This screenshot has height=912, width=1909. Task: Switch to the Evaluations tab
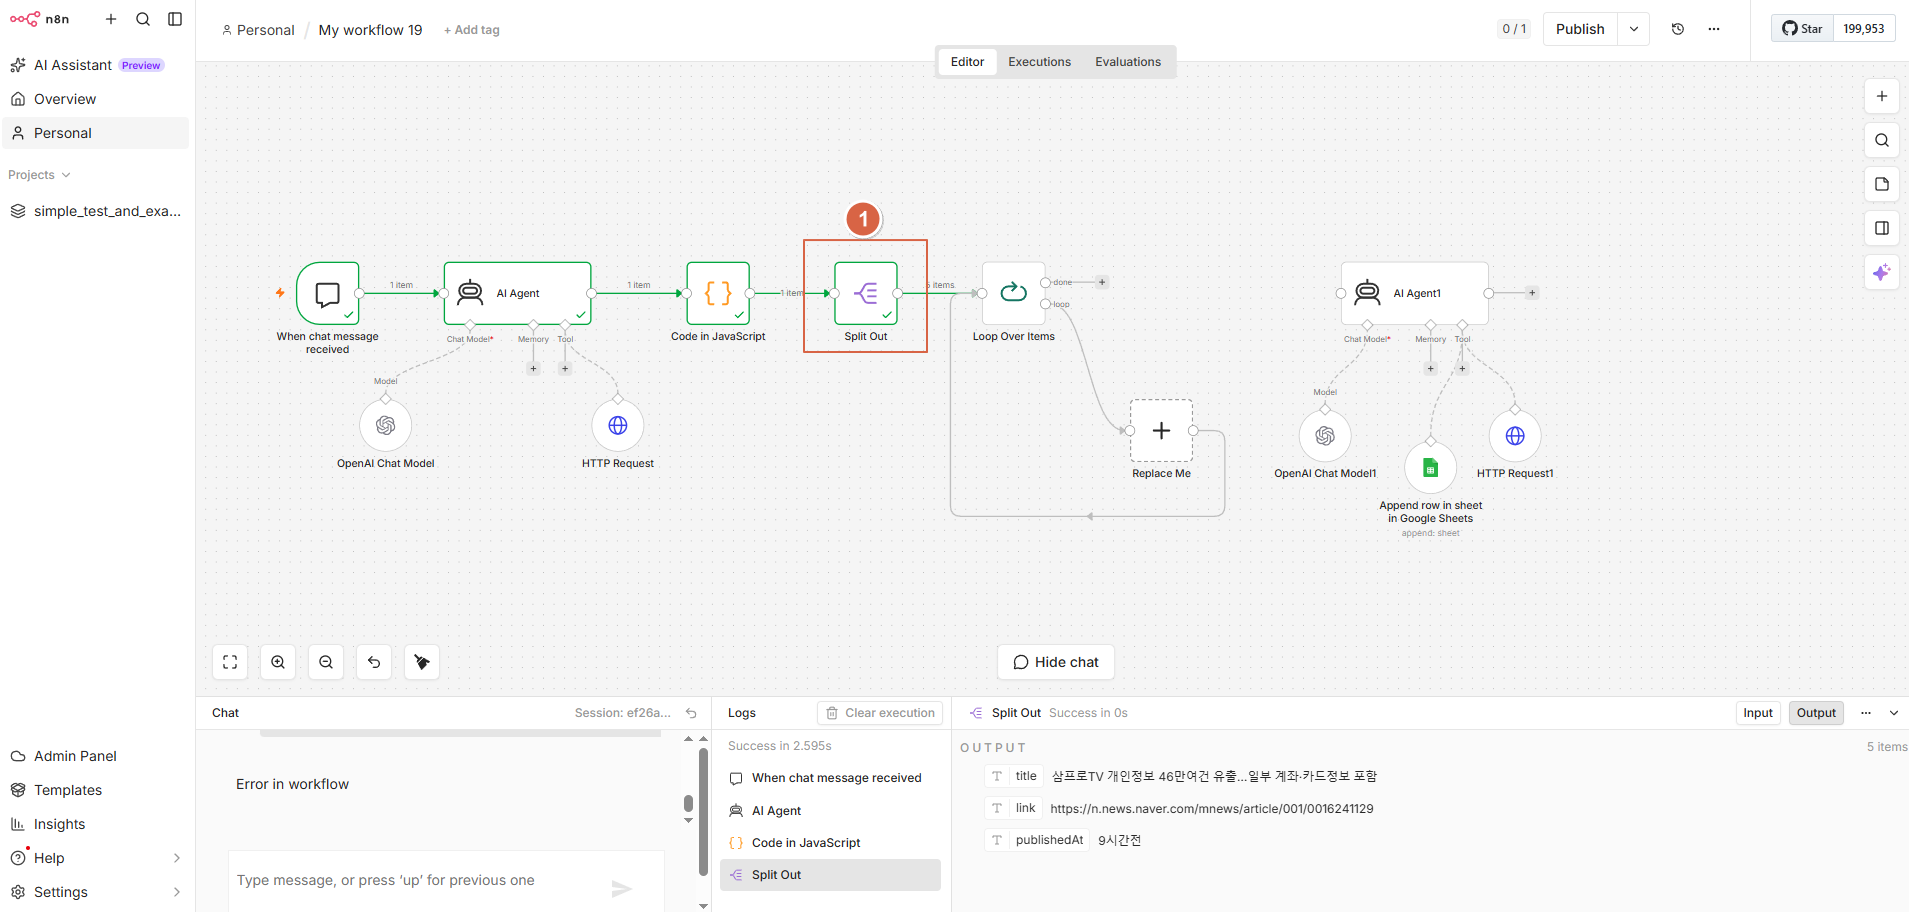1128,62
